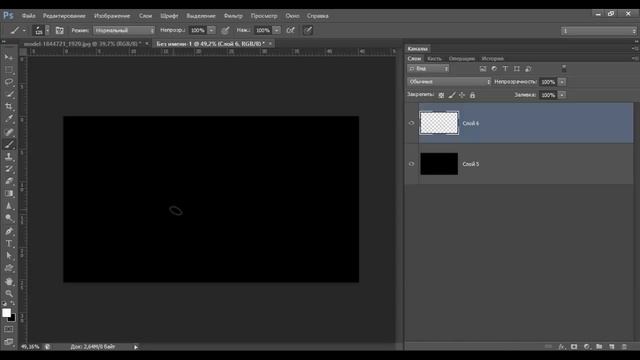Screen dimensions: 640x360
Task: Open brush opacity slider arrow
Action: click(x=211, y=30)
